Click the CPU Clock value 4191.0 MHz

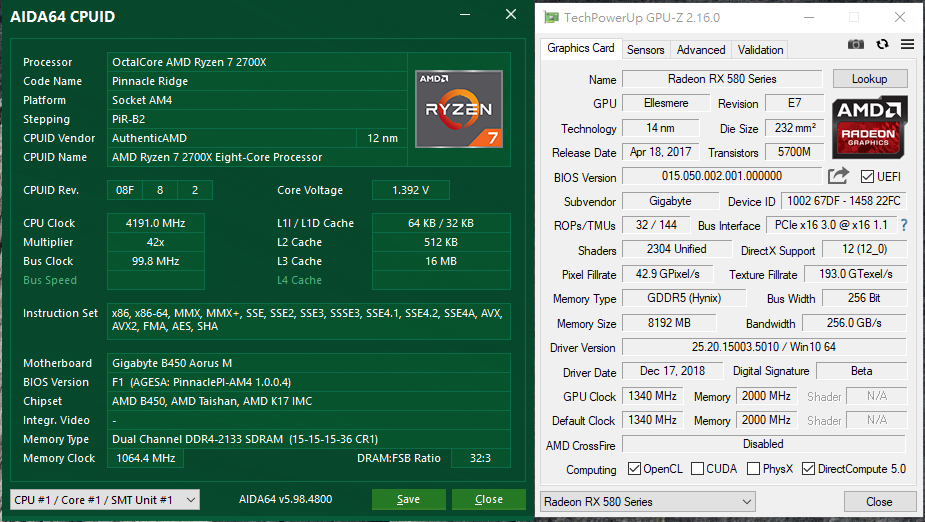pyautogui.click(x=156, y=223)
